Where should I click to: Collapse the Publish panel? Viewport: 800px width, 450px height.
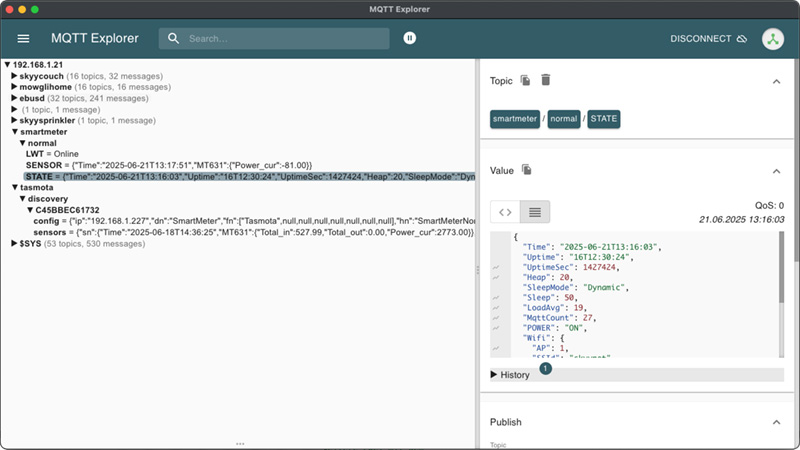(777, 423)
